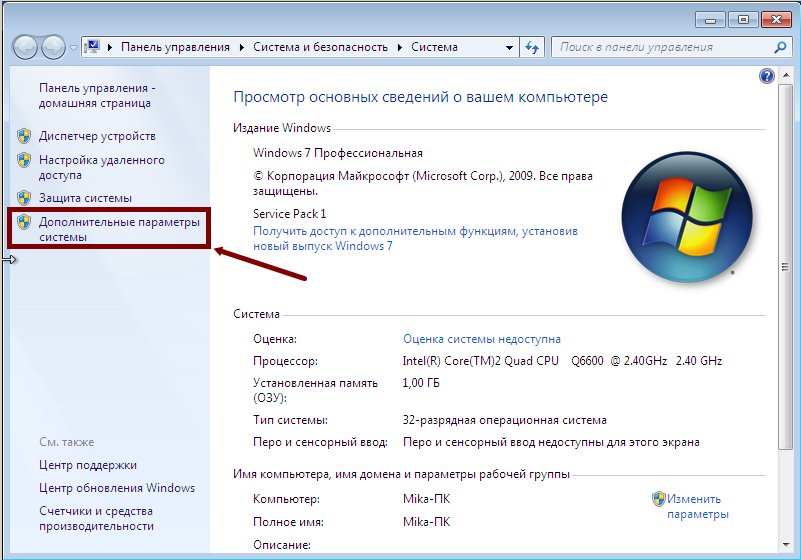Image resolution: width=801 pixels, height=560 pixels.
Task: Open Дополнительные параметры системы link
Action: pyautogui.click(x=119, y=229)
